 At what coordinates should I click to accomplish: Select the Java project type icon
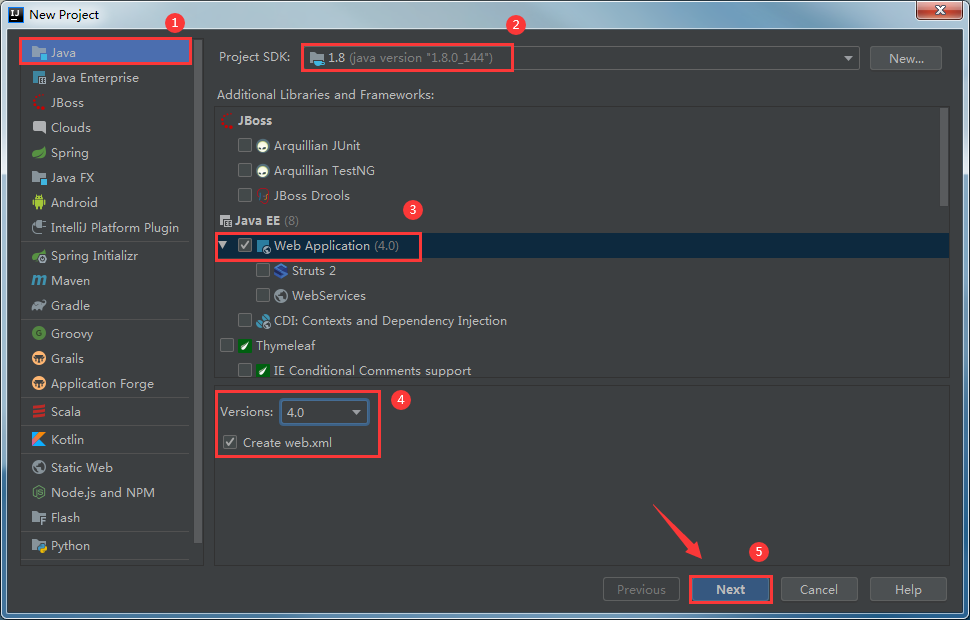tap(39, 53)
